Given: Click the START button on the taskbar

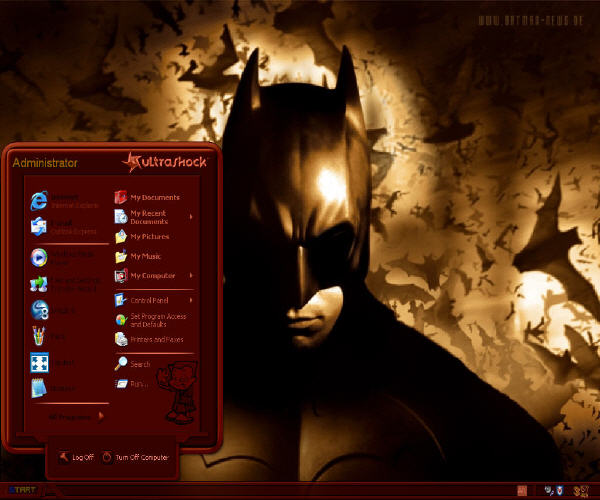Looking at the screenshot, I should click(x=23, y=490).
